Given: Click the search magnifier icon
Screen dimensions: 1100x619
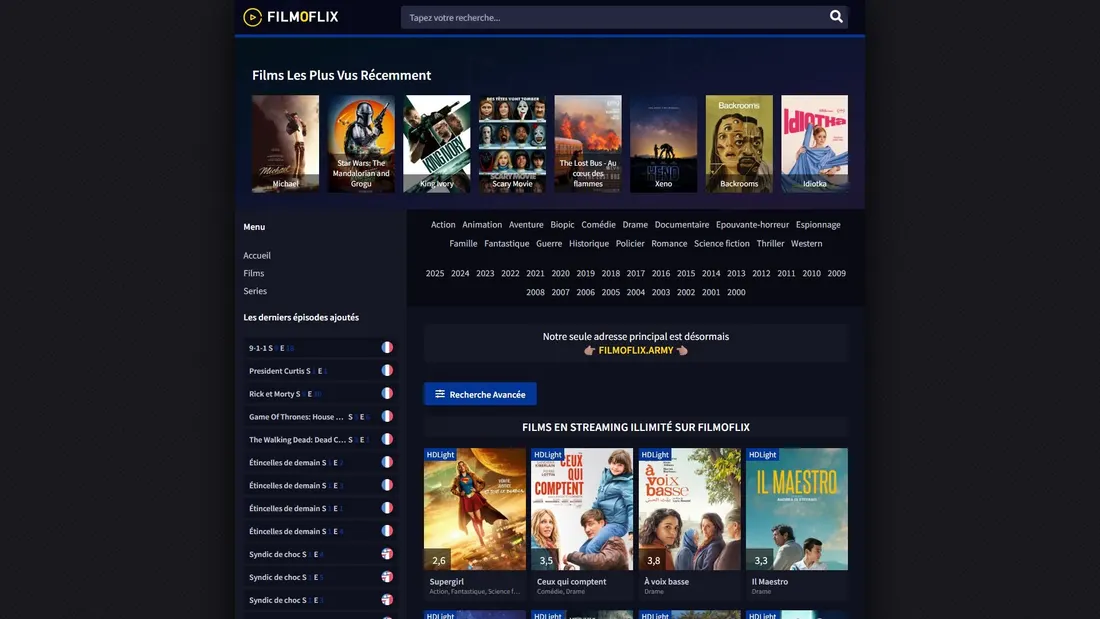Looking at the screenshot, I should [836, 17].
